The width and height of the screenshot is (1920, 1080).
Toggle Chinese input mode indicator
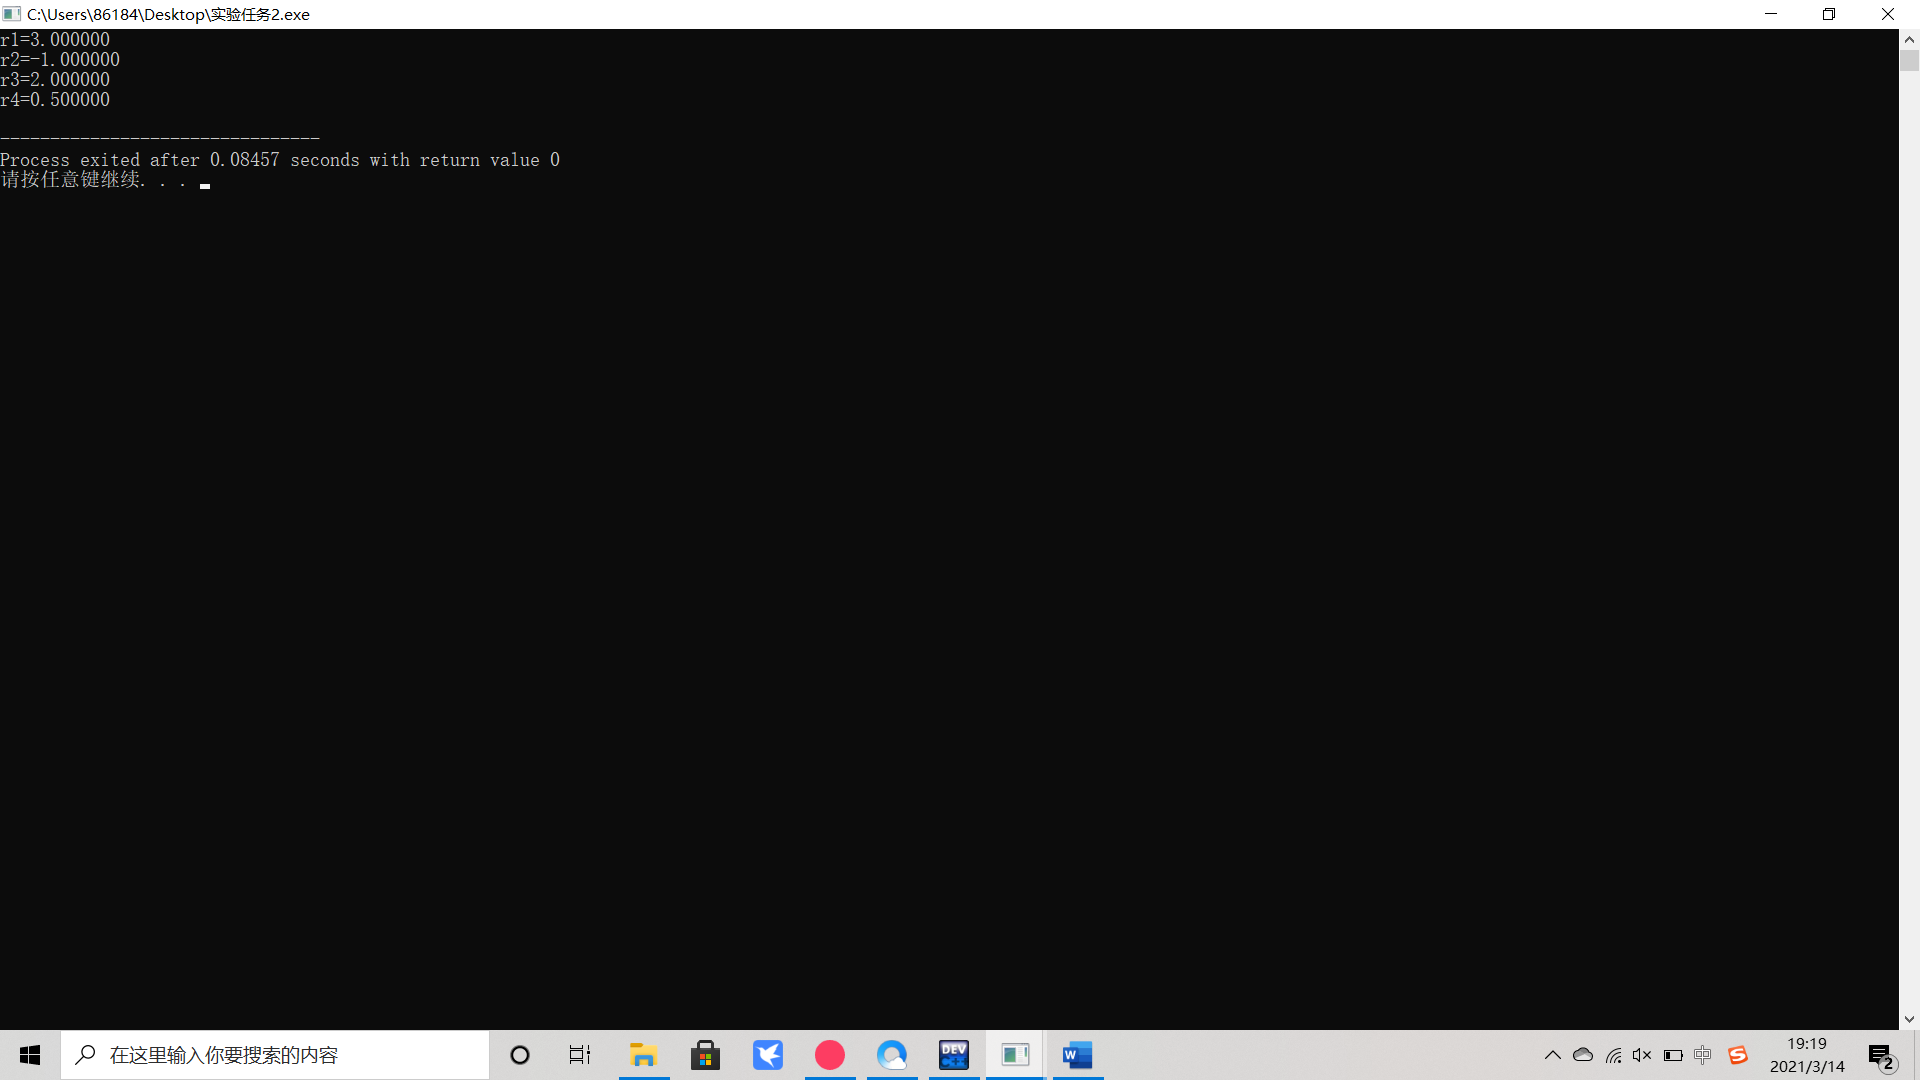tap(1703, 1055)
